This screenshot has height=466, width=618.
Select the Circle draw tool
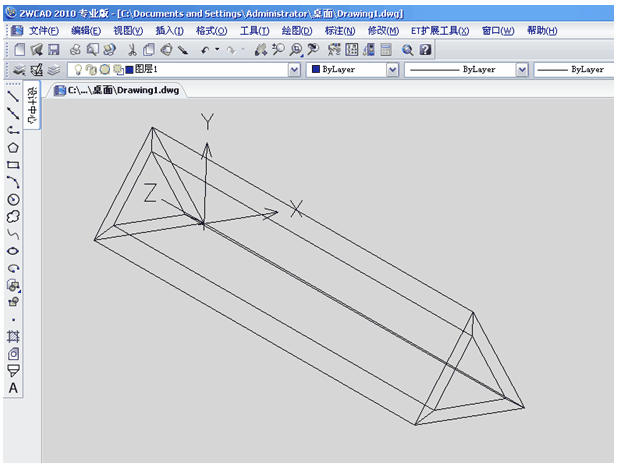point(13,199)
